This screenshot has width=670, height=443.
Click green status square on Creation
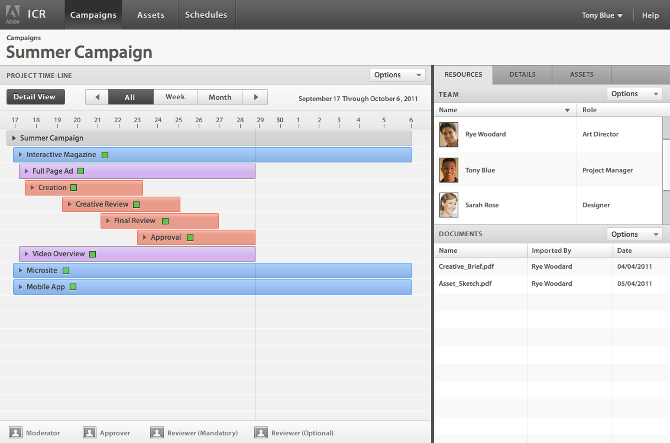point(73,188)
